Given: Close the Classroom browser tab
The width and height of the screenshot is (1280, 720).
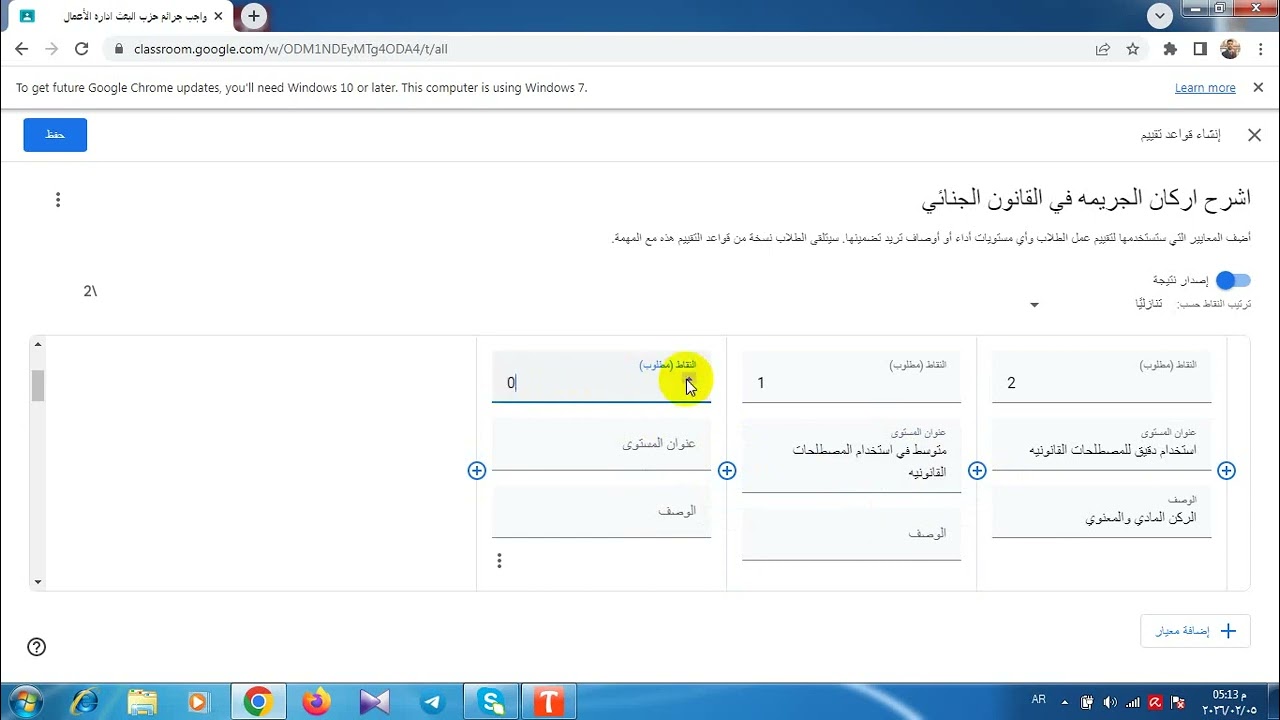Looking at the screenshot, I should (x=218, y=17).
